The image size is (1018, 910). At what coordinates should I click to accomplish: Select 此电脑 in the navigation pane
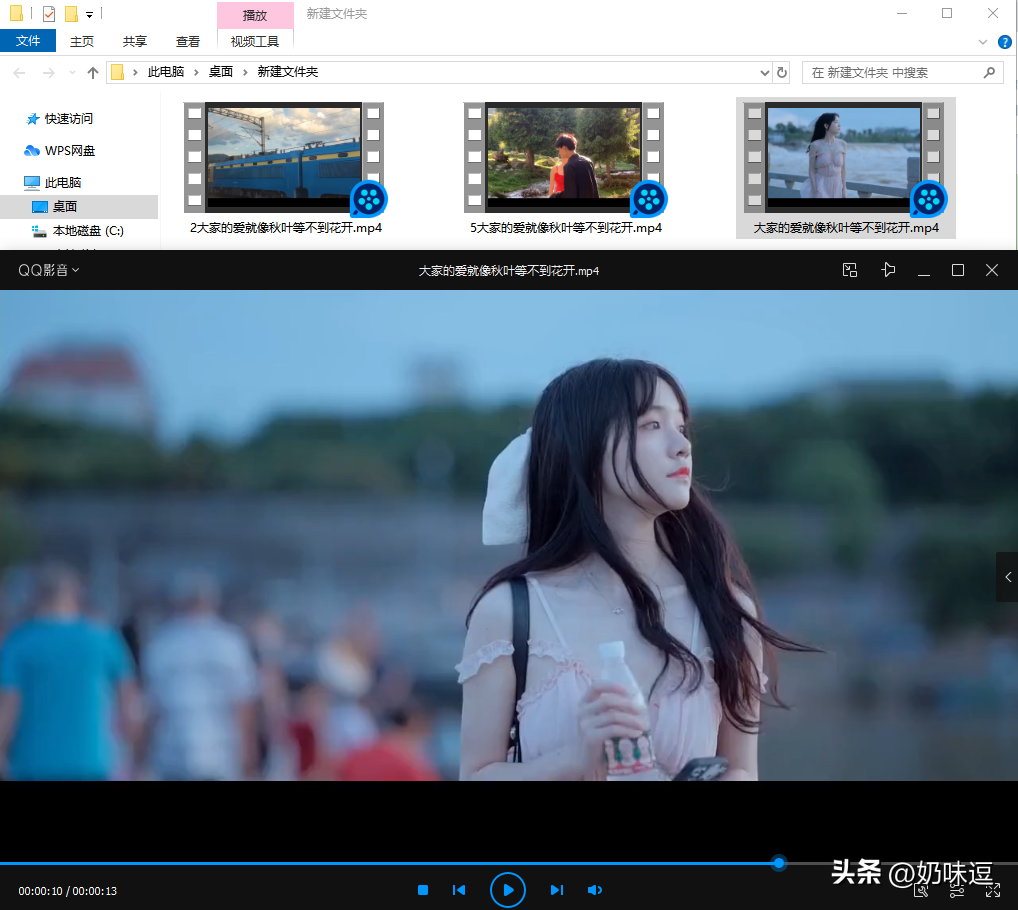[x=53, y=182]
